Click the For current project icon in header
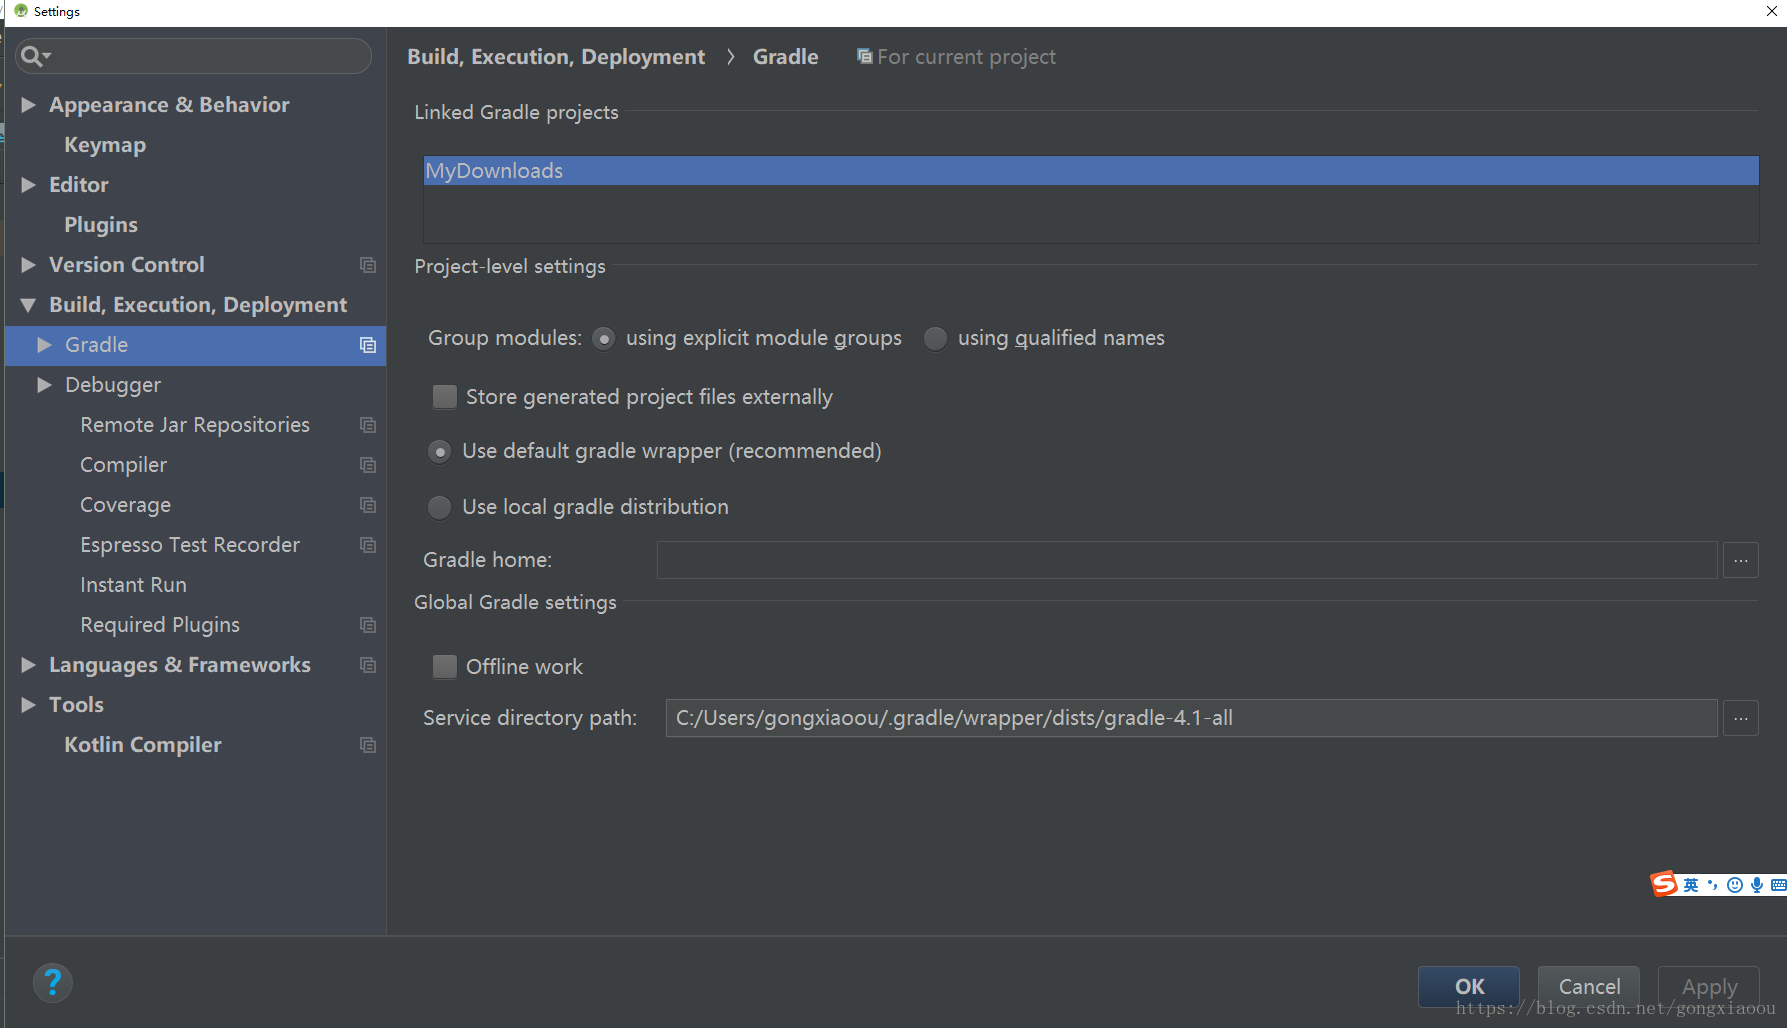The height and width of the screenshot is (1028, 1787). pos(864,56)
